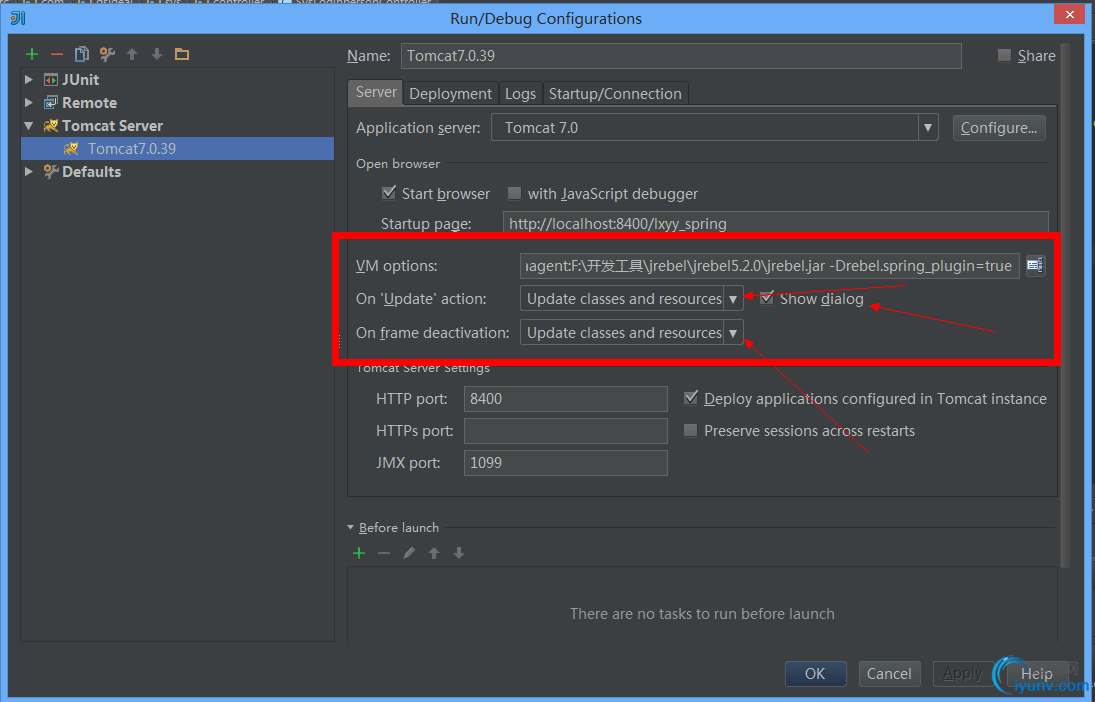The image size is (1095, 702).
Task: Select Remote label in tree
Action: (x=89, y=103)
